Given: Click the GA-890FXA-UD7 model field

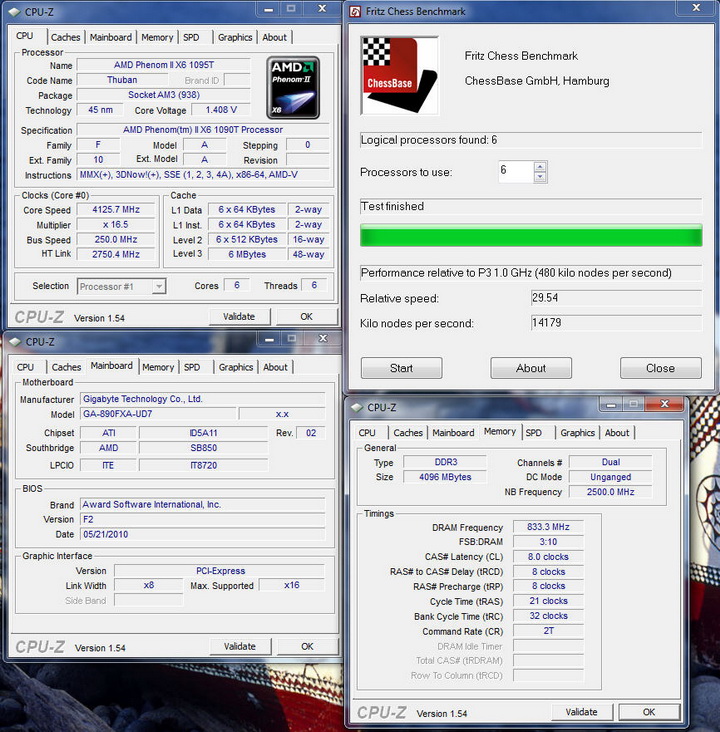Looking at the screenshot, I should pos(158,414).
